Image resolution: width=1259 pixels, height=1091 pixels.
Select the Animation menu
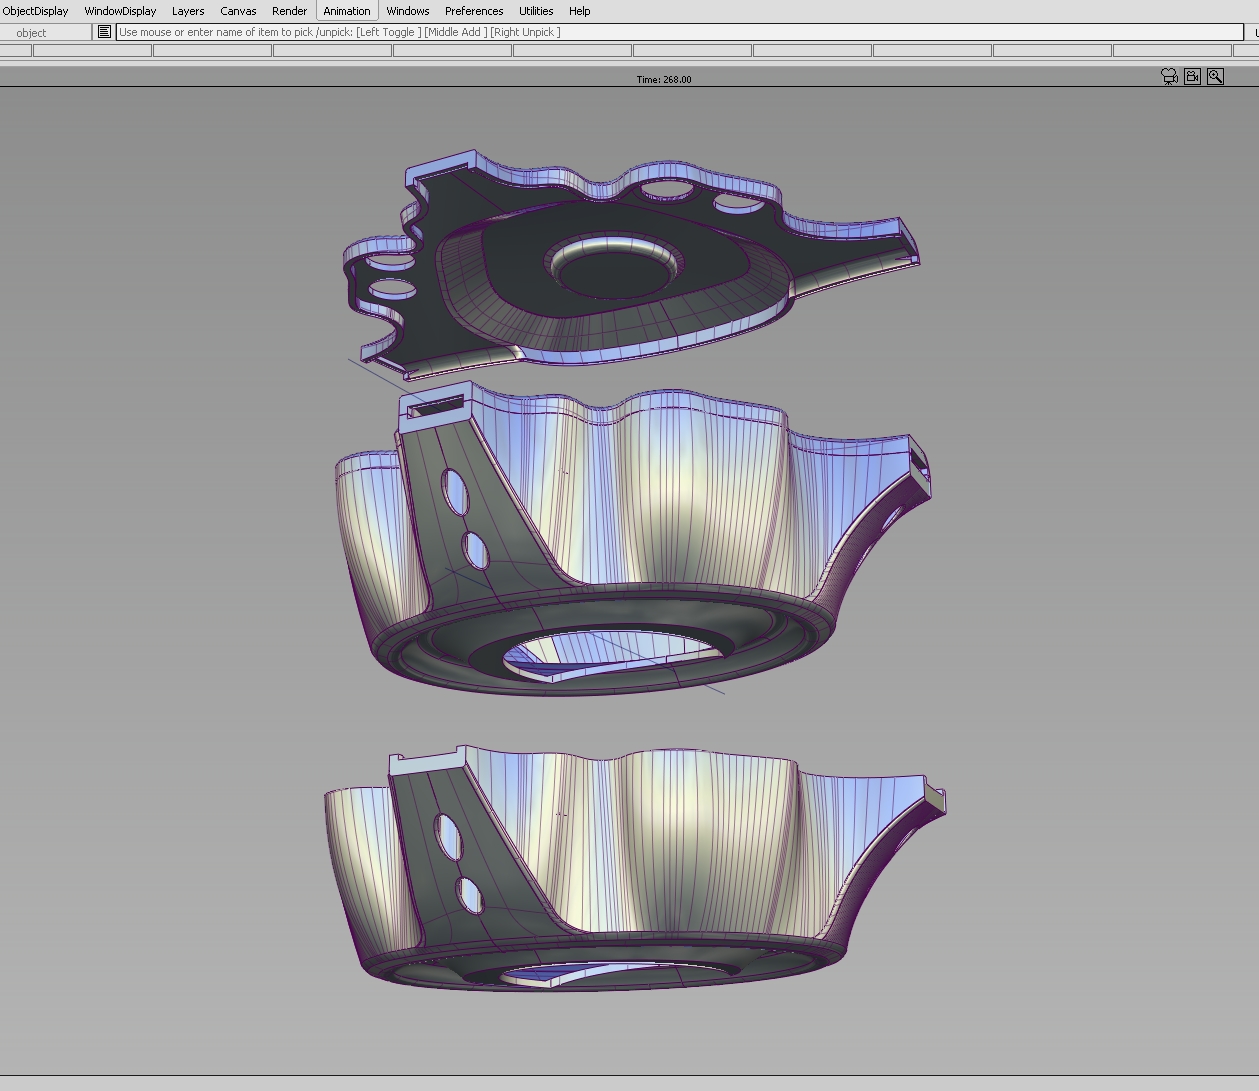(x=347, y=11)
